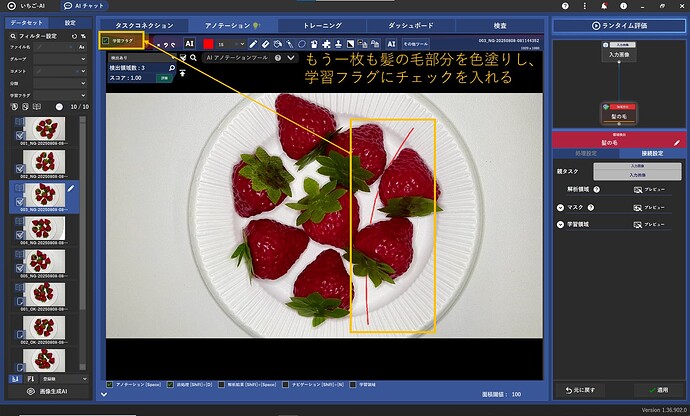Expand the AIアノテーションツール chevron
The image size is (690, 416).
(x=291, y=58)
